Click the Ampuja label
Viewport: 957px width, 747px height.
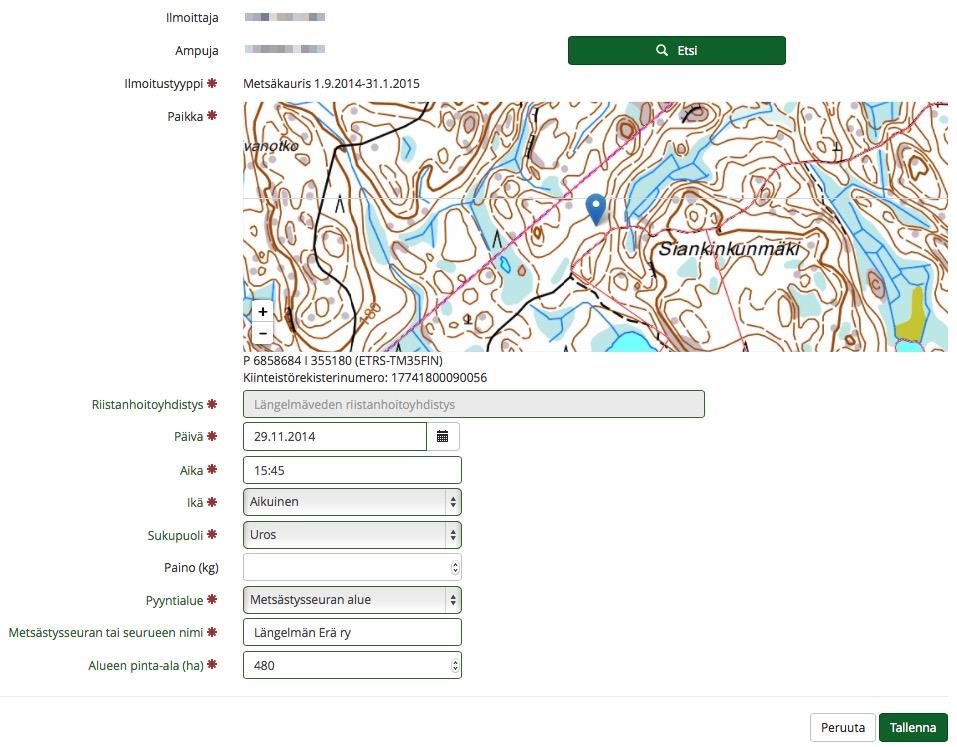[x=197, y=51]
